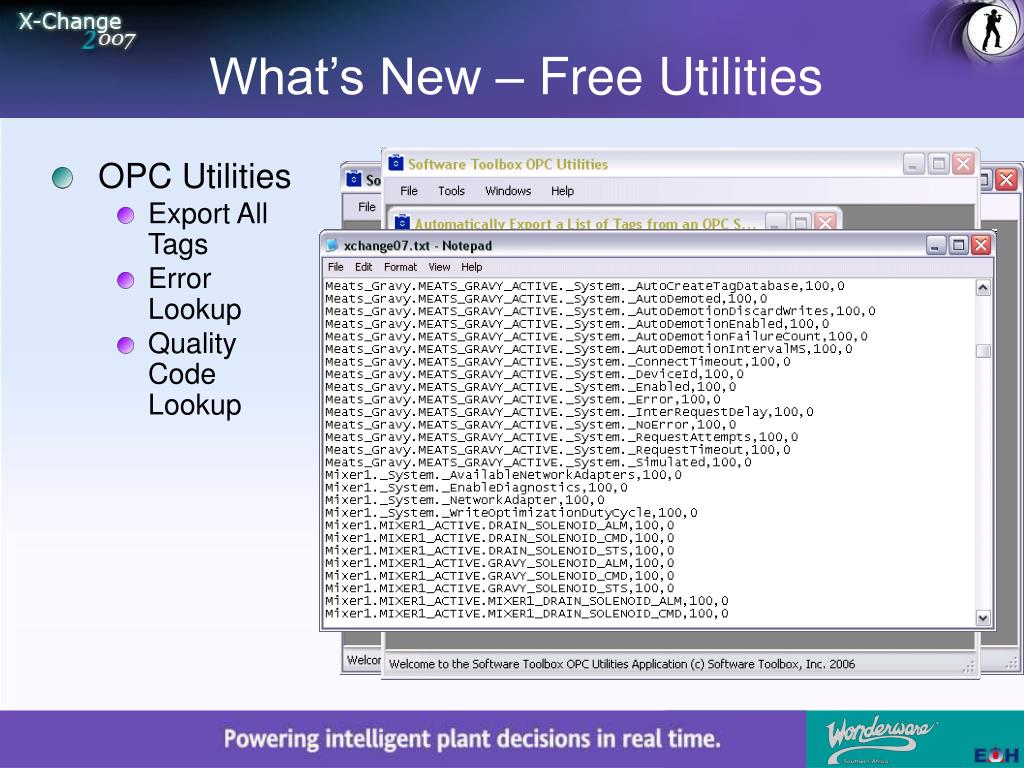Screen dimensions: 1024x768
Task: Open the Notepad Edit menu
Action: pos(364,267)
